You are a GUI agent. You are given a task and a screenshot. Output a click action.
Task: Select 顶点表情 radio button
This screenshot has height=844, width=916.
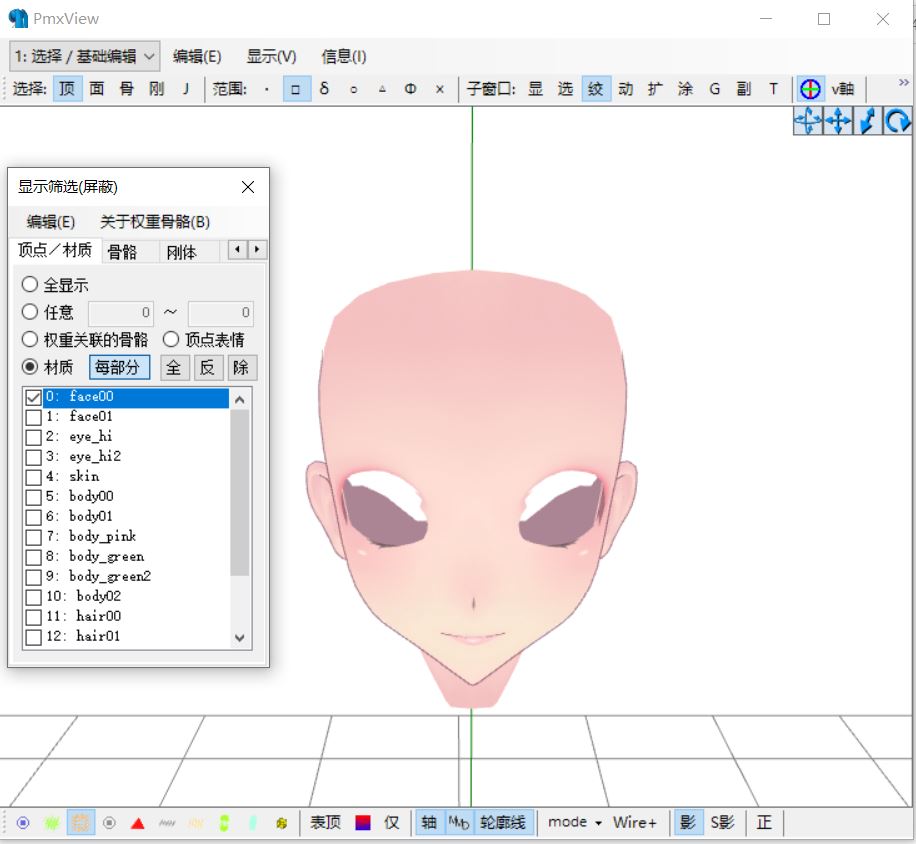171,339
